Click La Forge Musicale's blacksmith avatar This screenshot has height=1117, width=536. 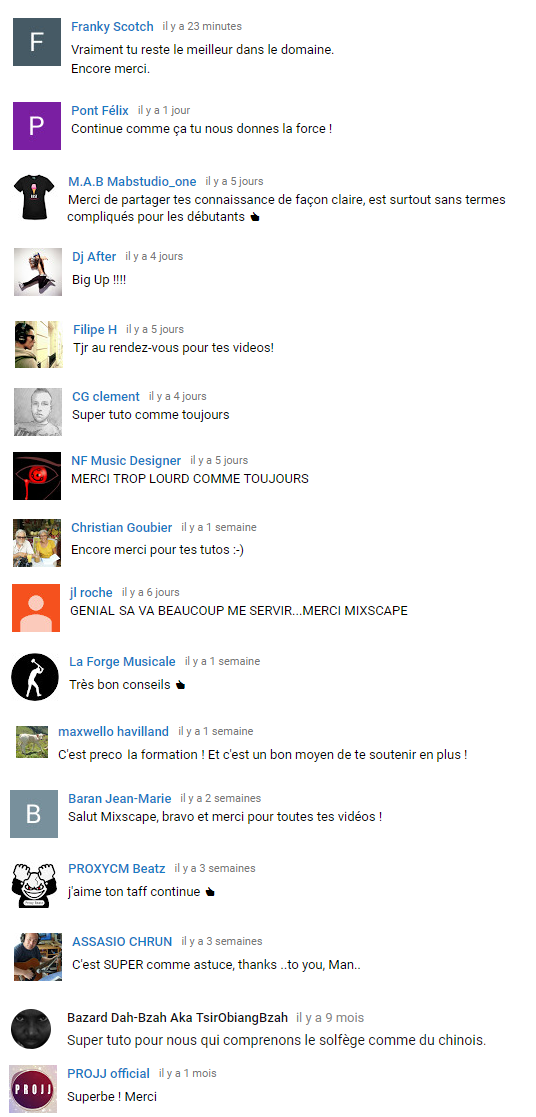(x=35, y=677)
